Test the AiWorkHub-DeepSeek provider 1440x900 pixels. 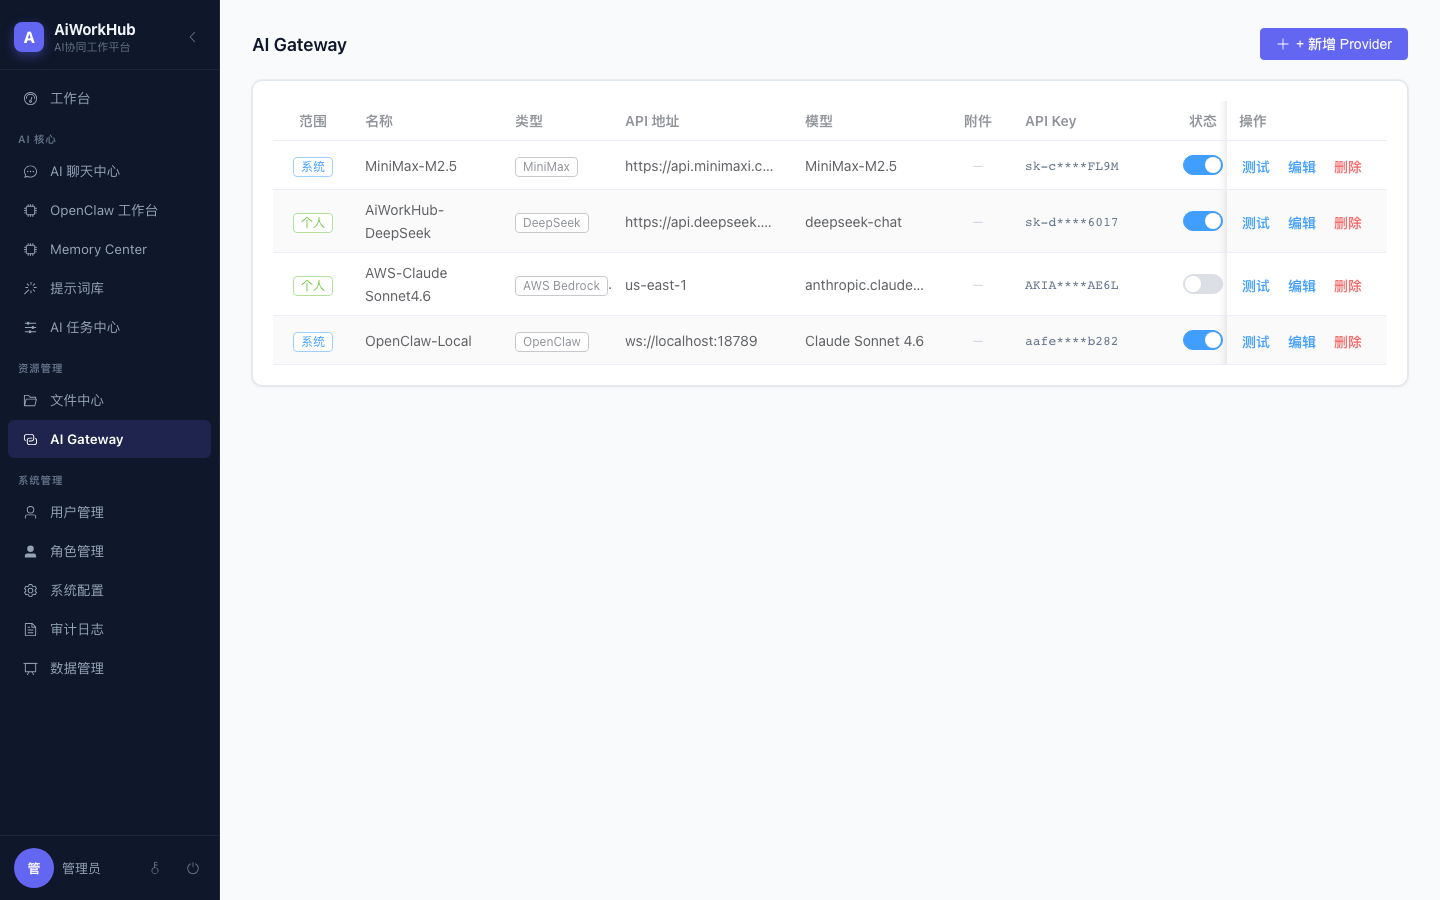point(1256,223)
